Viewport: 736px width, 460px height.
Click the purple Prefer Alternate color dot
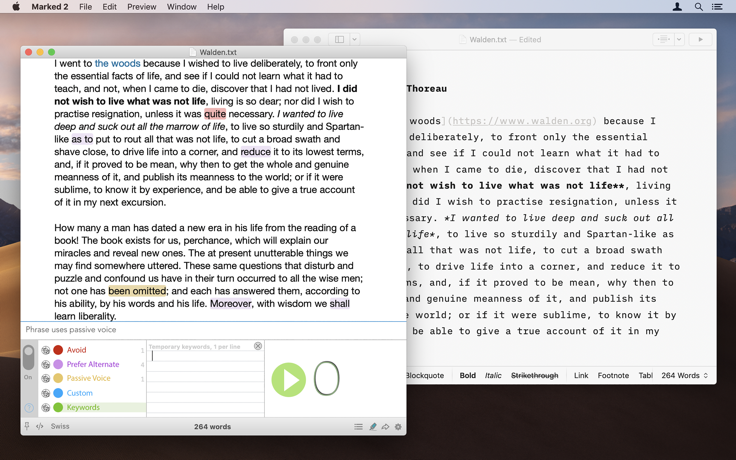tap(58, 364)
